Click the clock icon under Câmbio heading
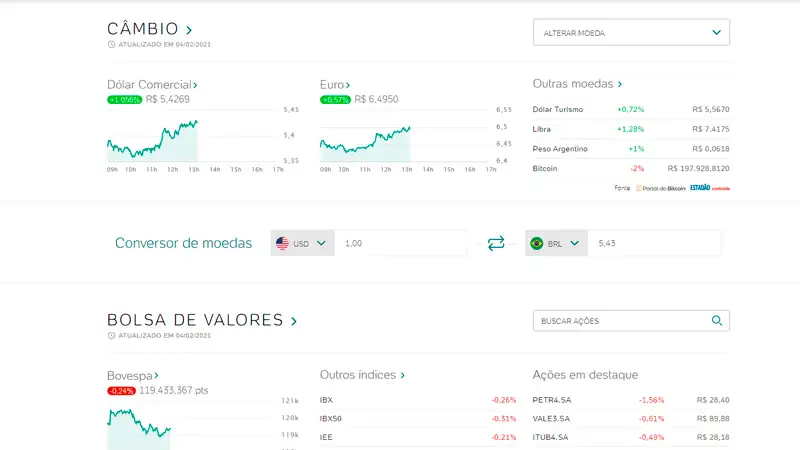The image size is (800, 450). pyautogui.click(x=111, y=45)
